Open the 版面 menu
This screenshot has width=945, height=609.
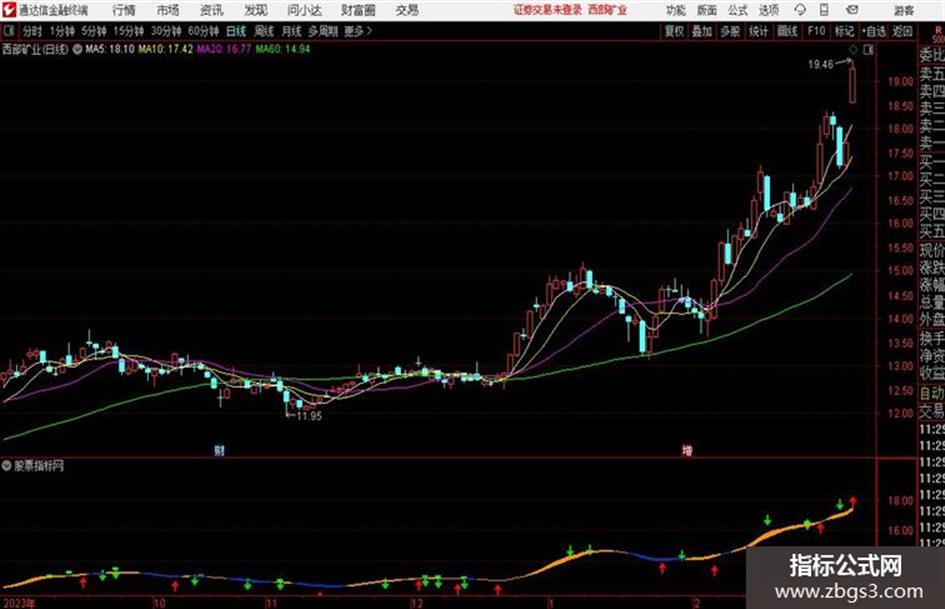(x=706, y=10)
